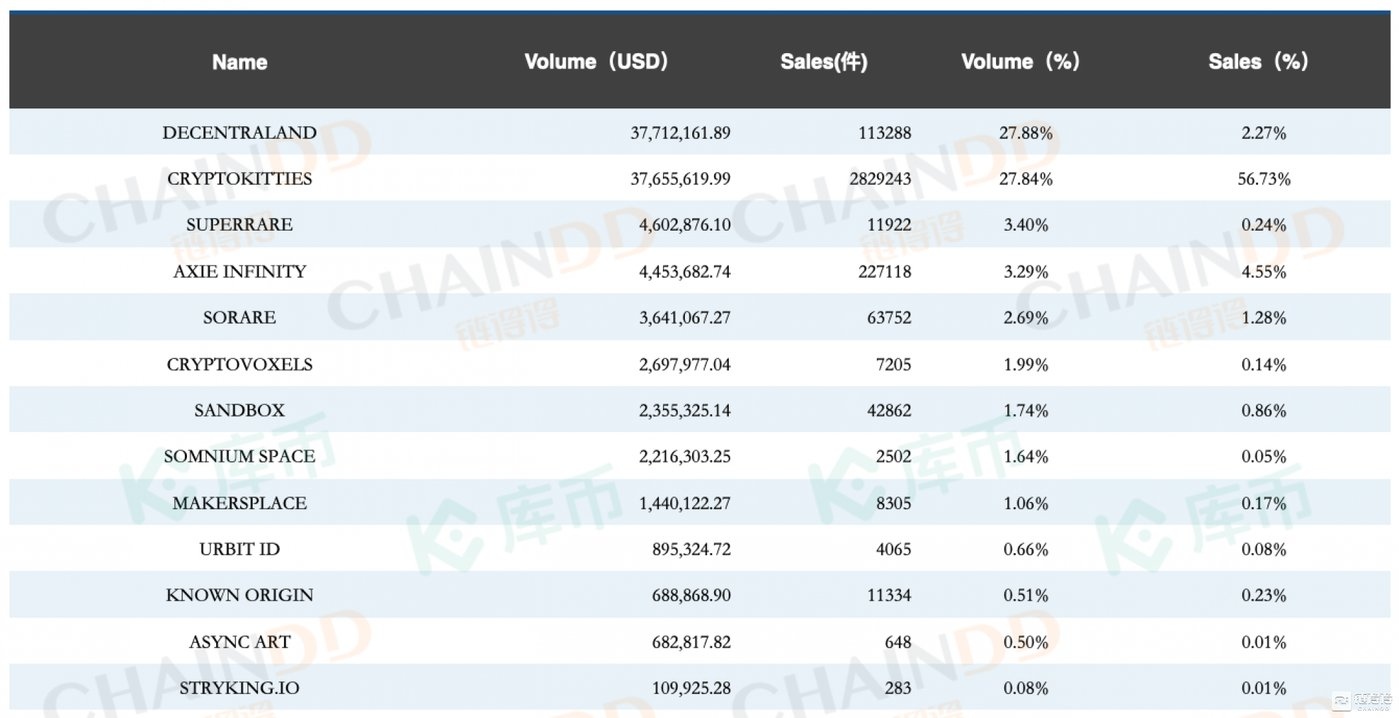The width and height of the screenshot is (1399, 718).
Task: Select the SUPERRARE name cell
Action: click(240, 225)
